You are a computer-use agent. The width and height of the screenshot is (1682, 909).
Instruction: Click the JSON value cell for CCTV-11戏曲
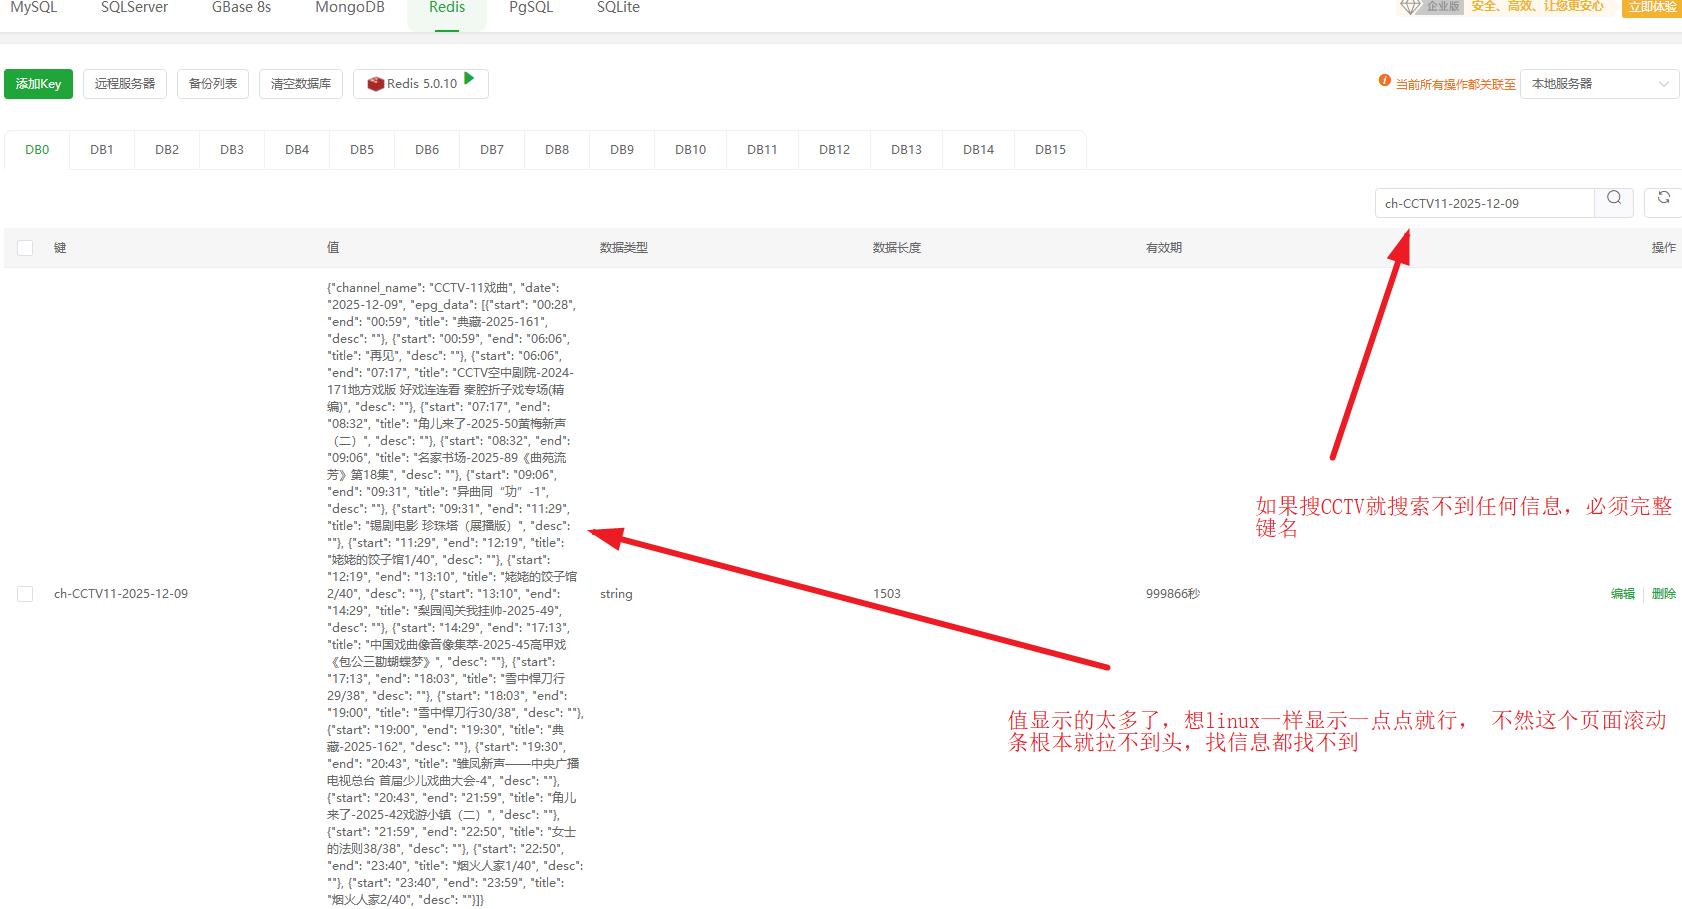tap(455, 594)
